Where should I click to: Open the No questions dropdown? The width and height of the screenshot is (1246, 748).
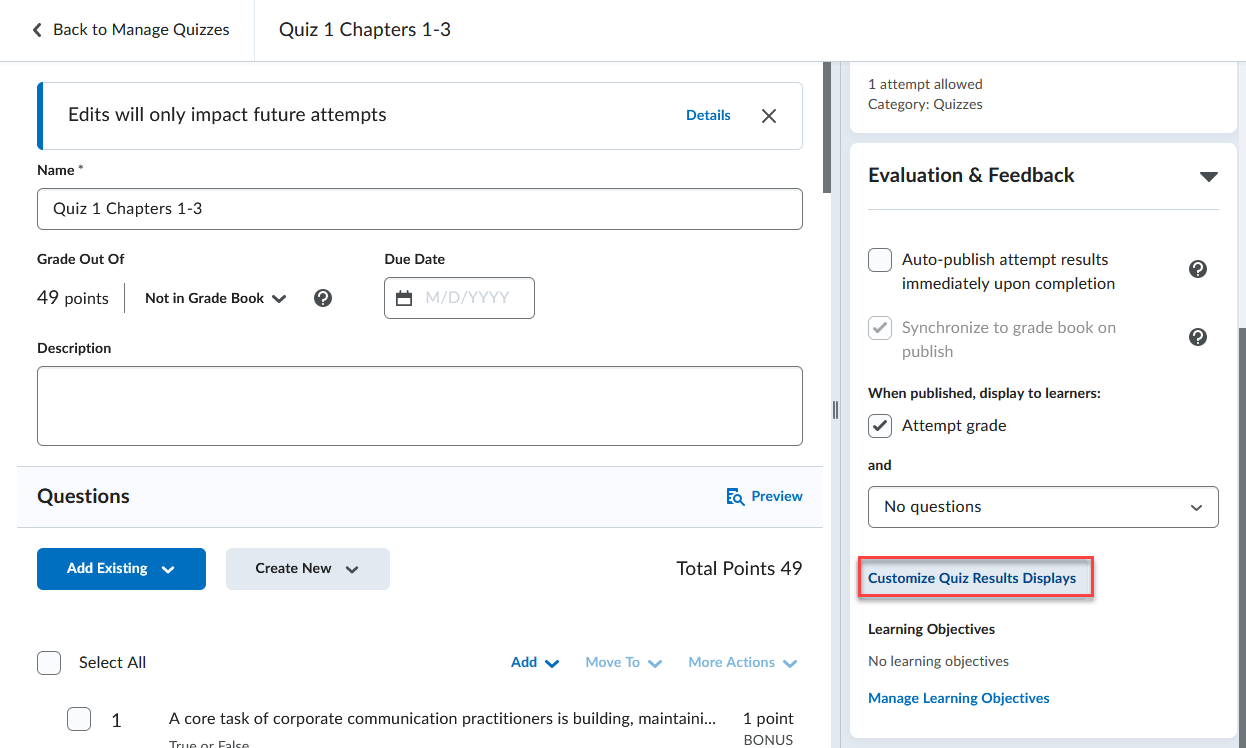point(1042,507)
